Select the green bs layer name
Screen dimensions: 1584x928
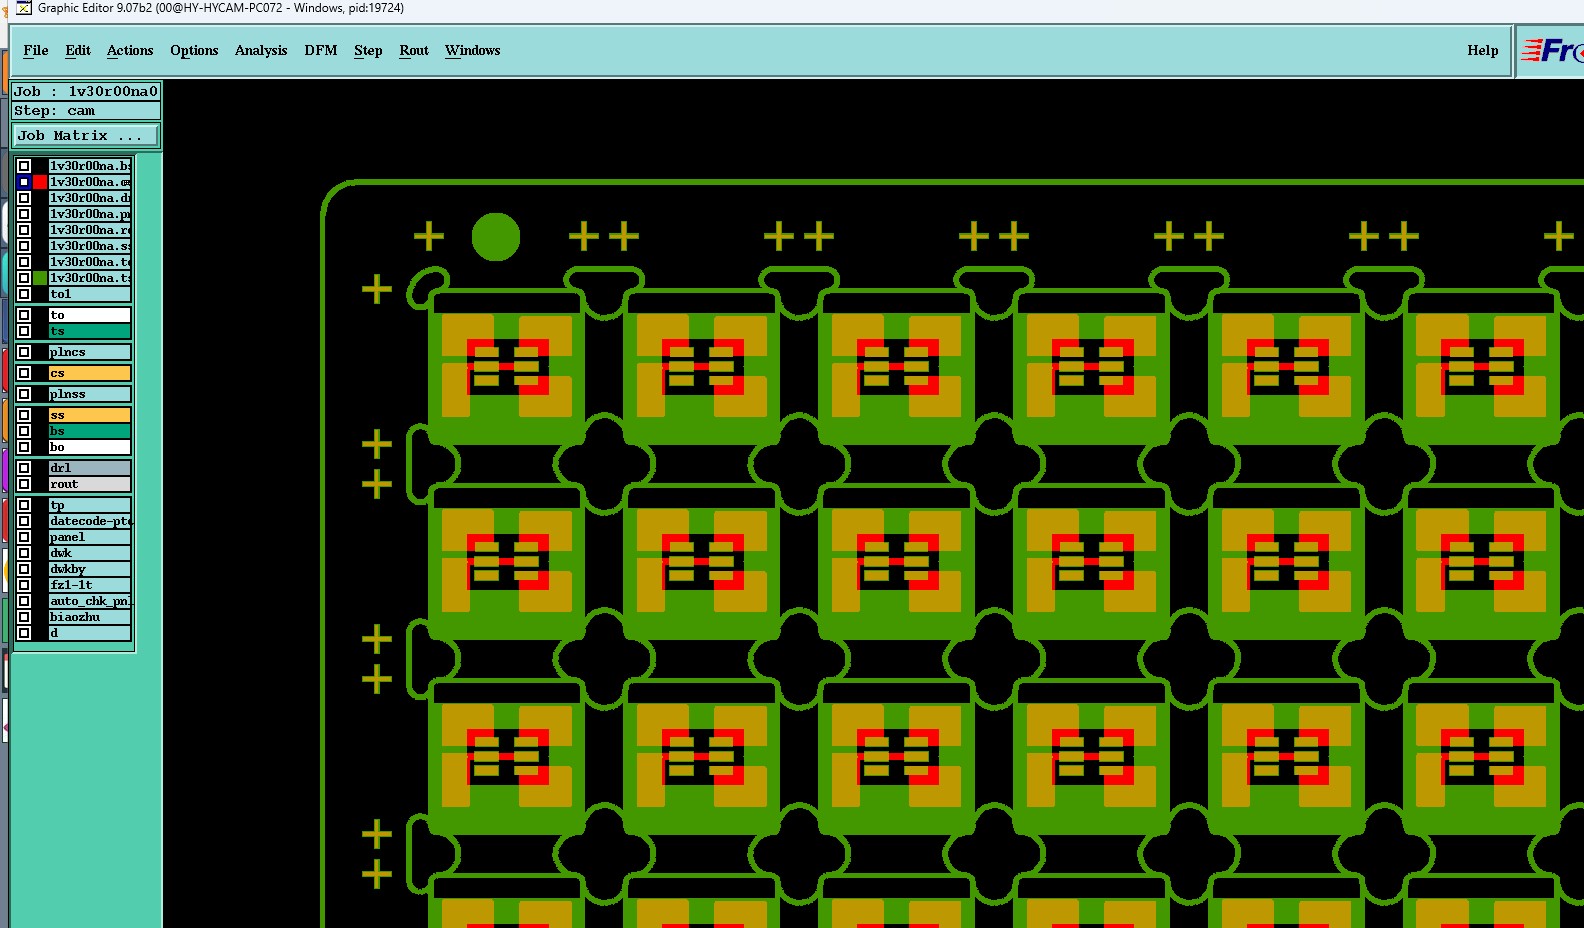(90, 431)
